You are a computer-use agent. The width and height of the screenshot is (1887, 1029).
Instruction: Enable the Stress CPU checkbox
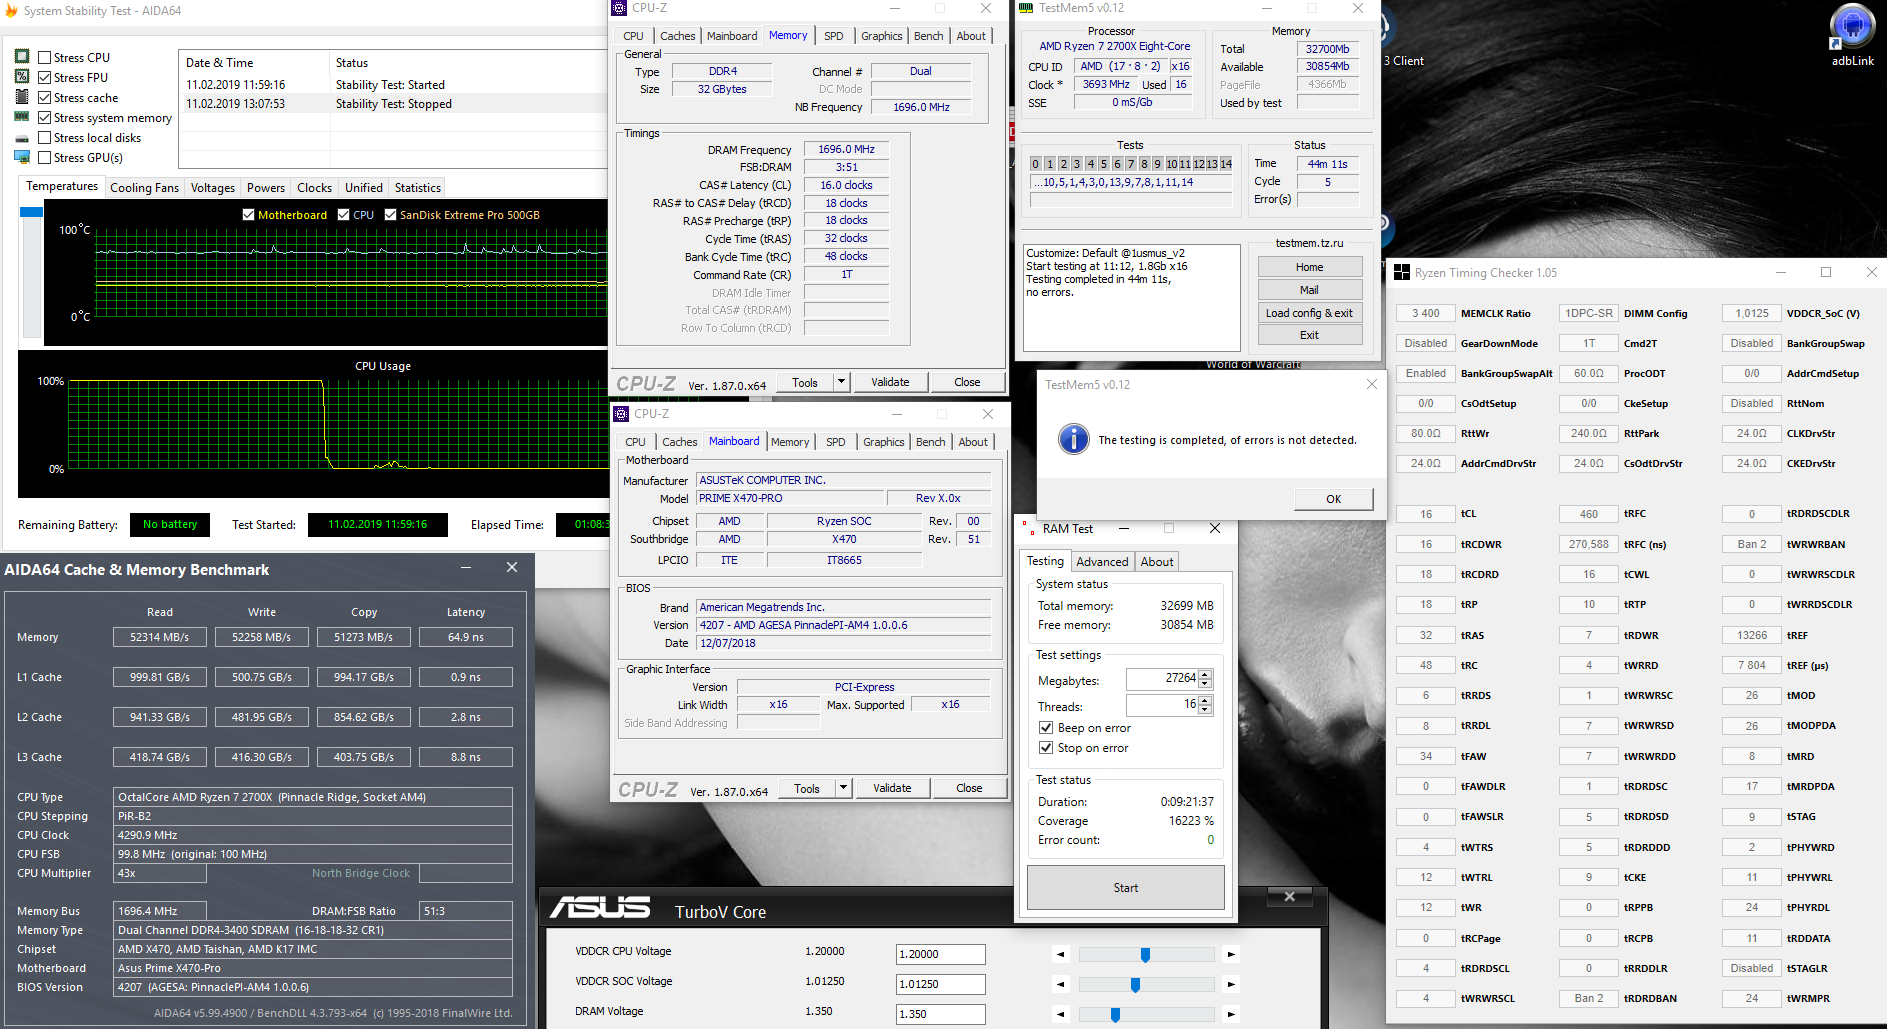tap(45, 57)
